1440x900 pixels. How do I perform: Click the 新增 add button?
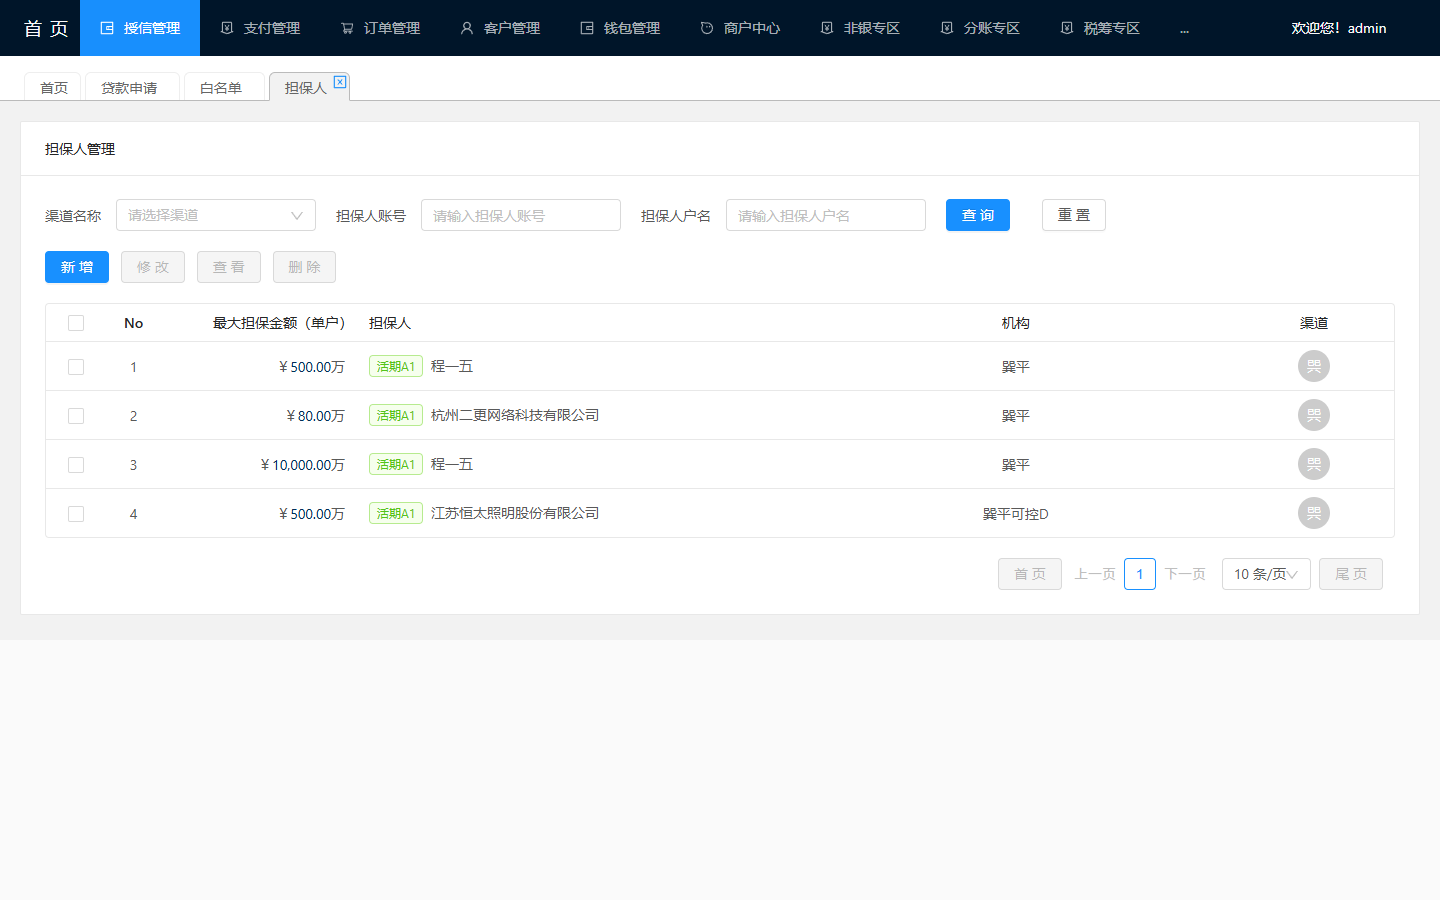77,267
